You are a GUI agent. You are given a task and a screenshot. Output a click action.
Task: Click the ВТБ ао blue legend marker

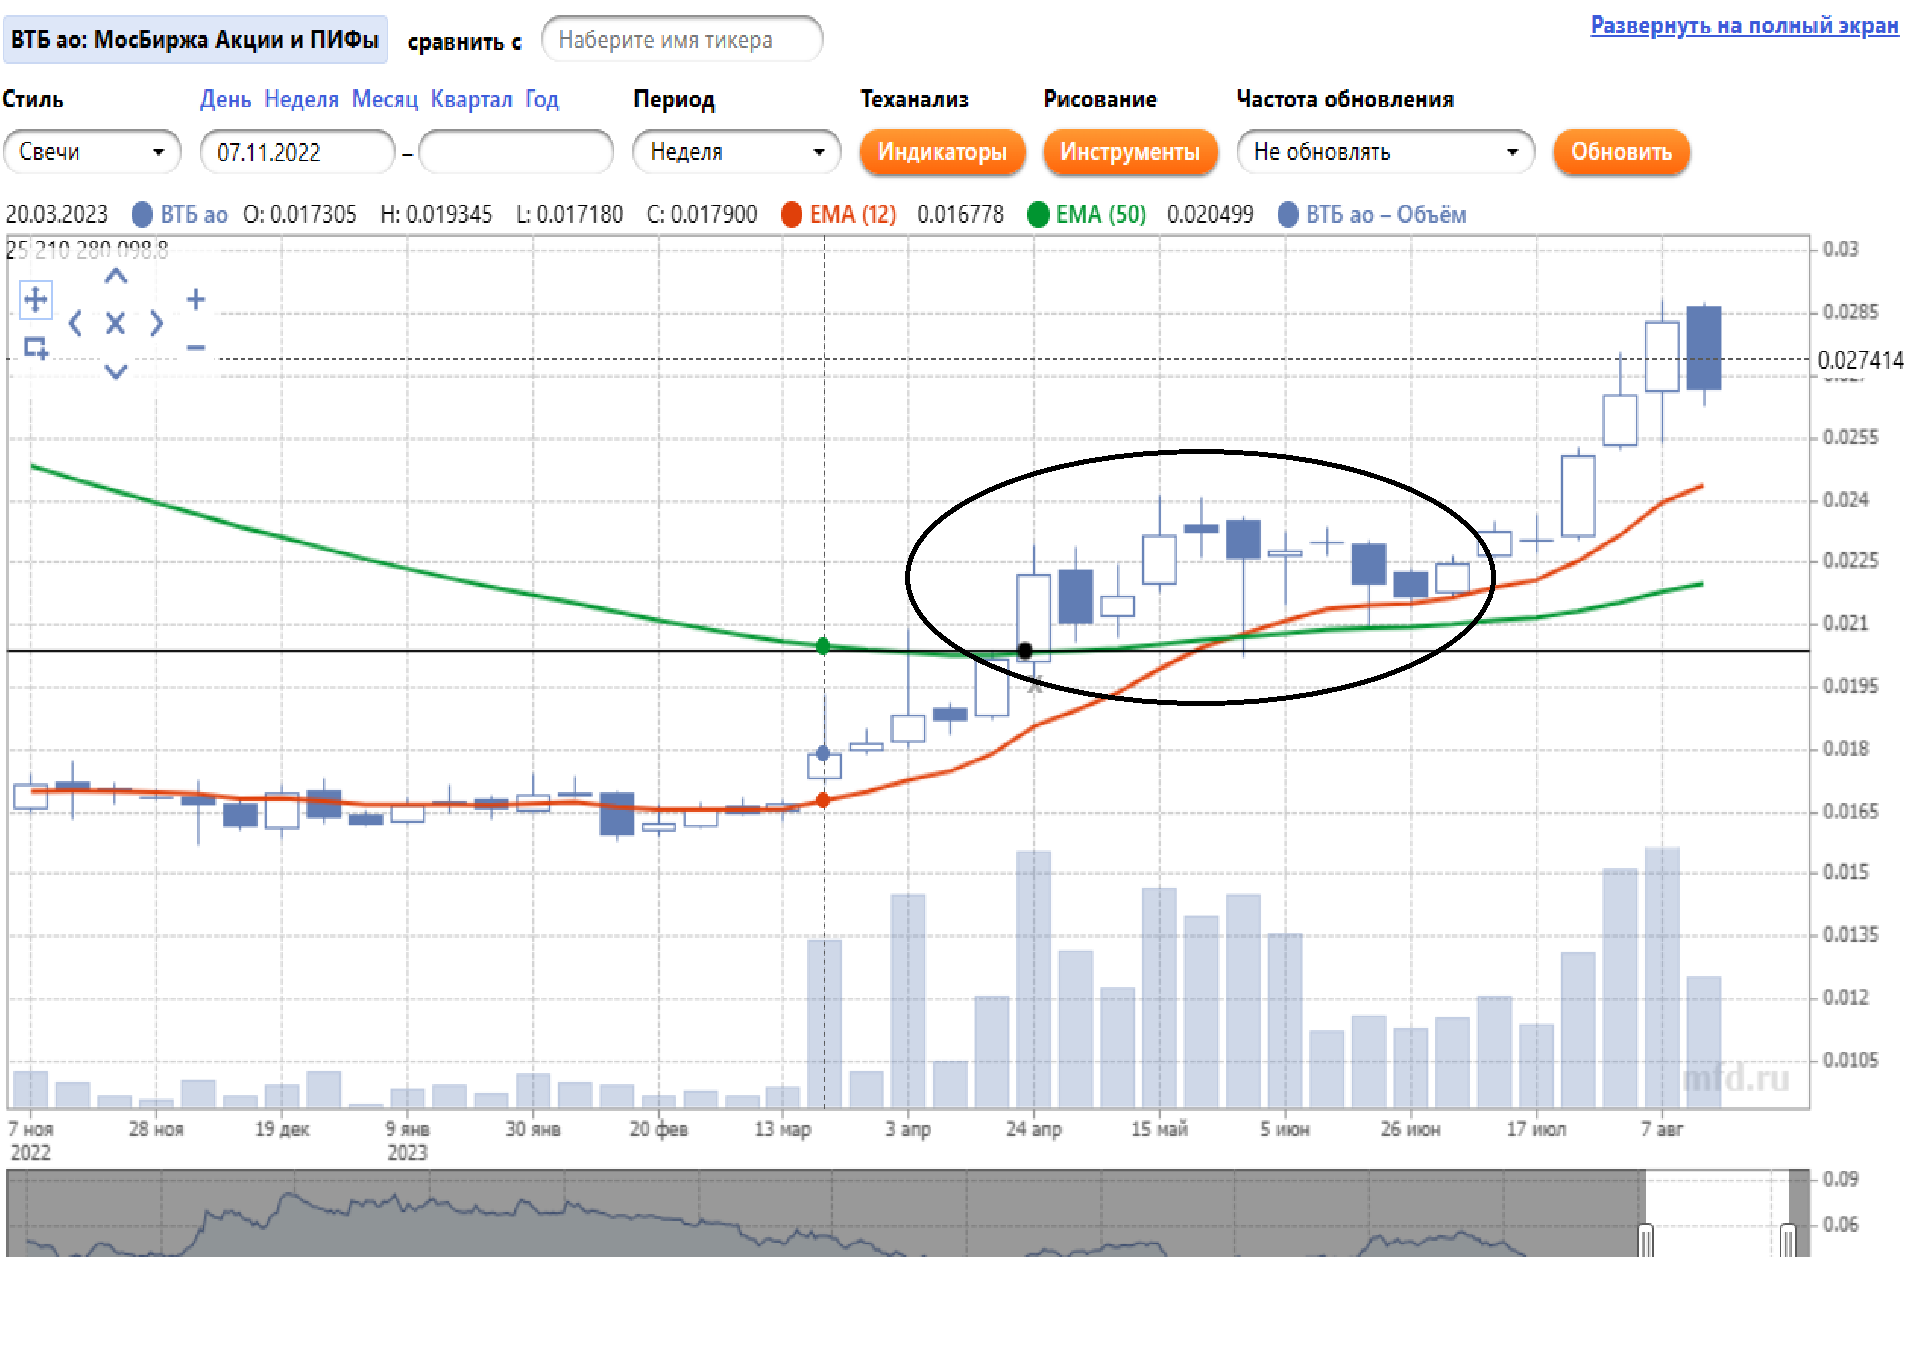(x=142, y=215)
